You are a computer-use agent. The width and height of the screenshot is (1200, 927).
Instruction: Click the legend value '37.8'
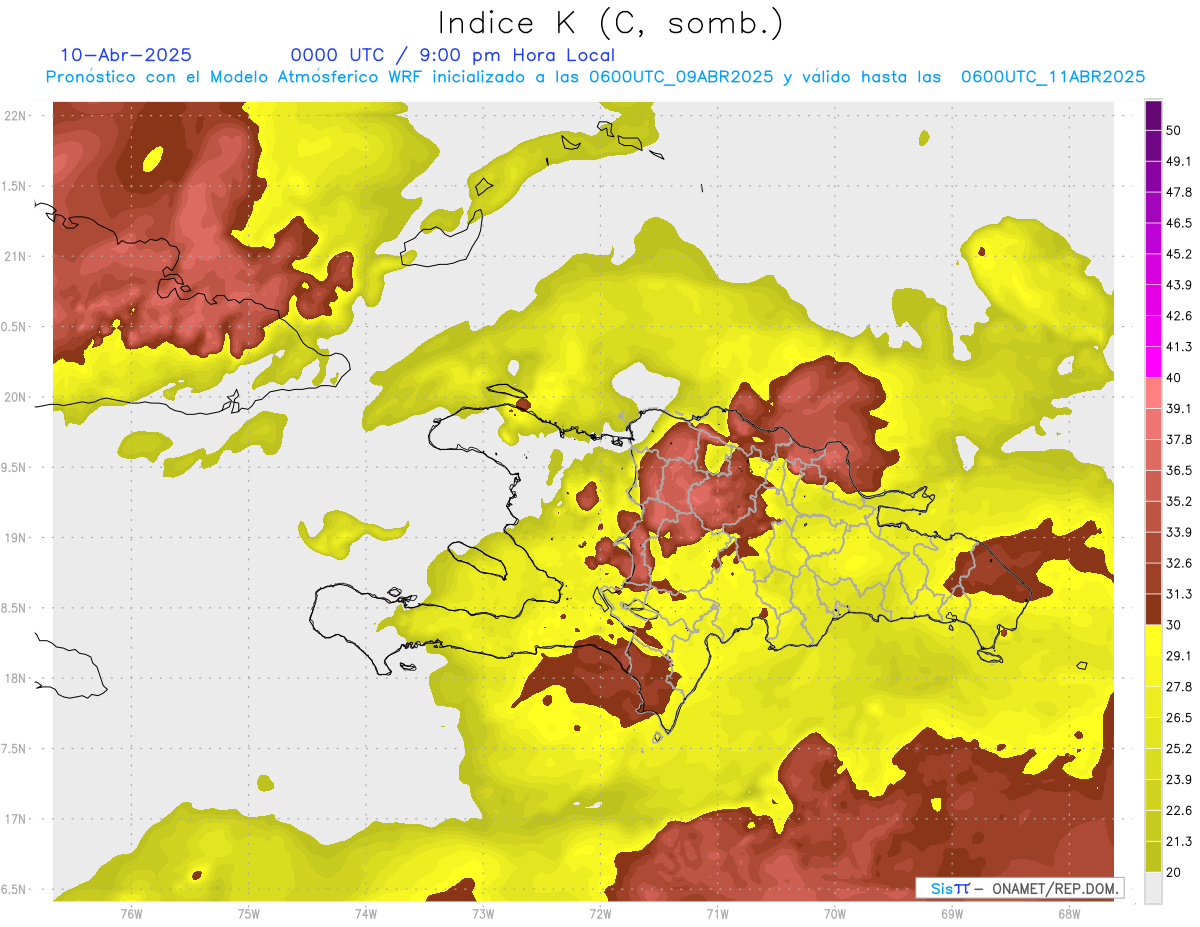[1179, 439]
